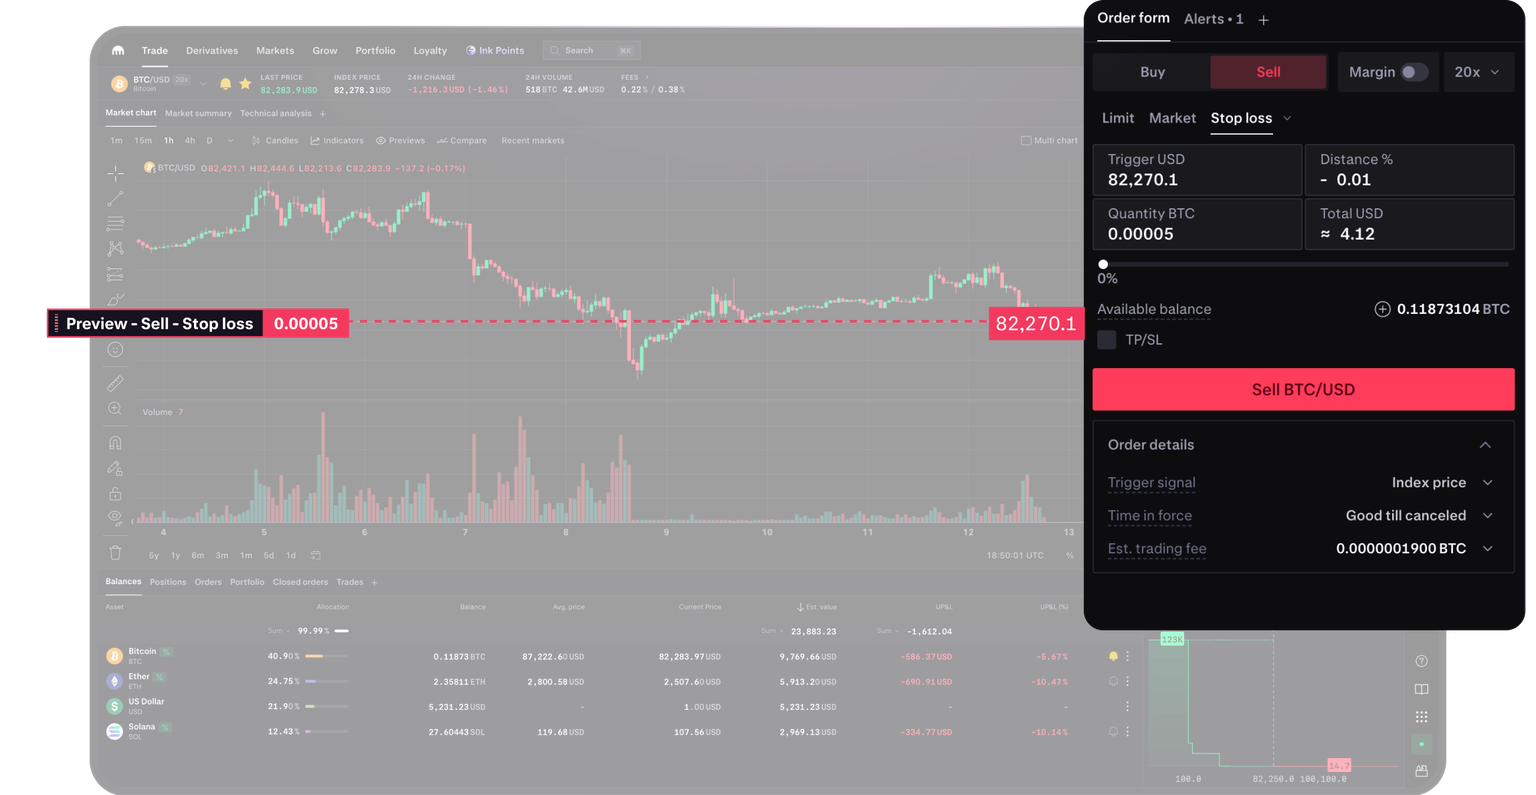Activate the chart zoom-in tool
Image resolution: width=1536 pixels, height=795 pixels.
click(x=115, y=408)
